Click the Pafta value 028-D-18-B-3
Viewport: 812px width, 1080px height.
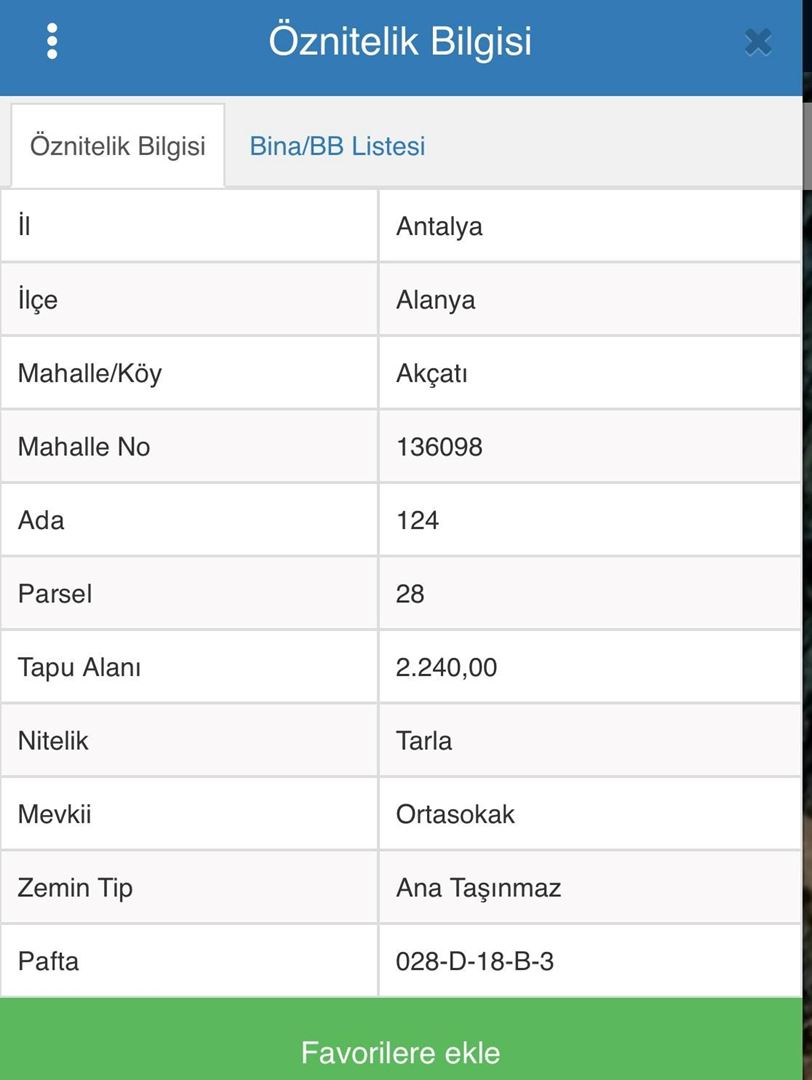click(x=475, y=962)
